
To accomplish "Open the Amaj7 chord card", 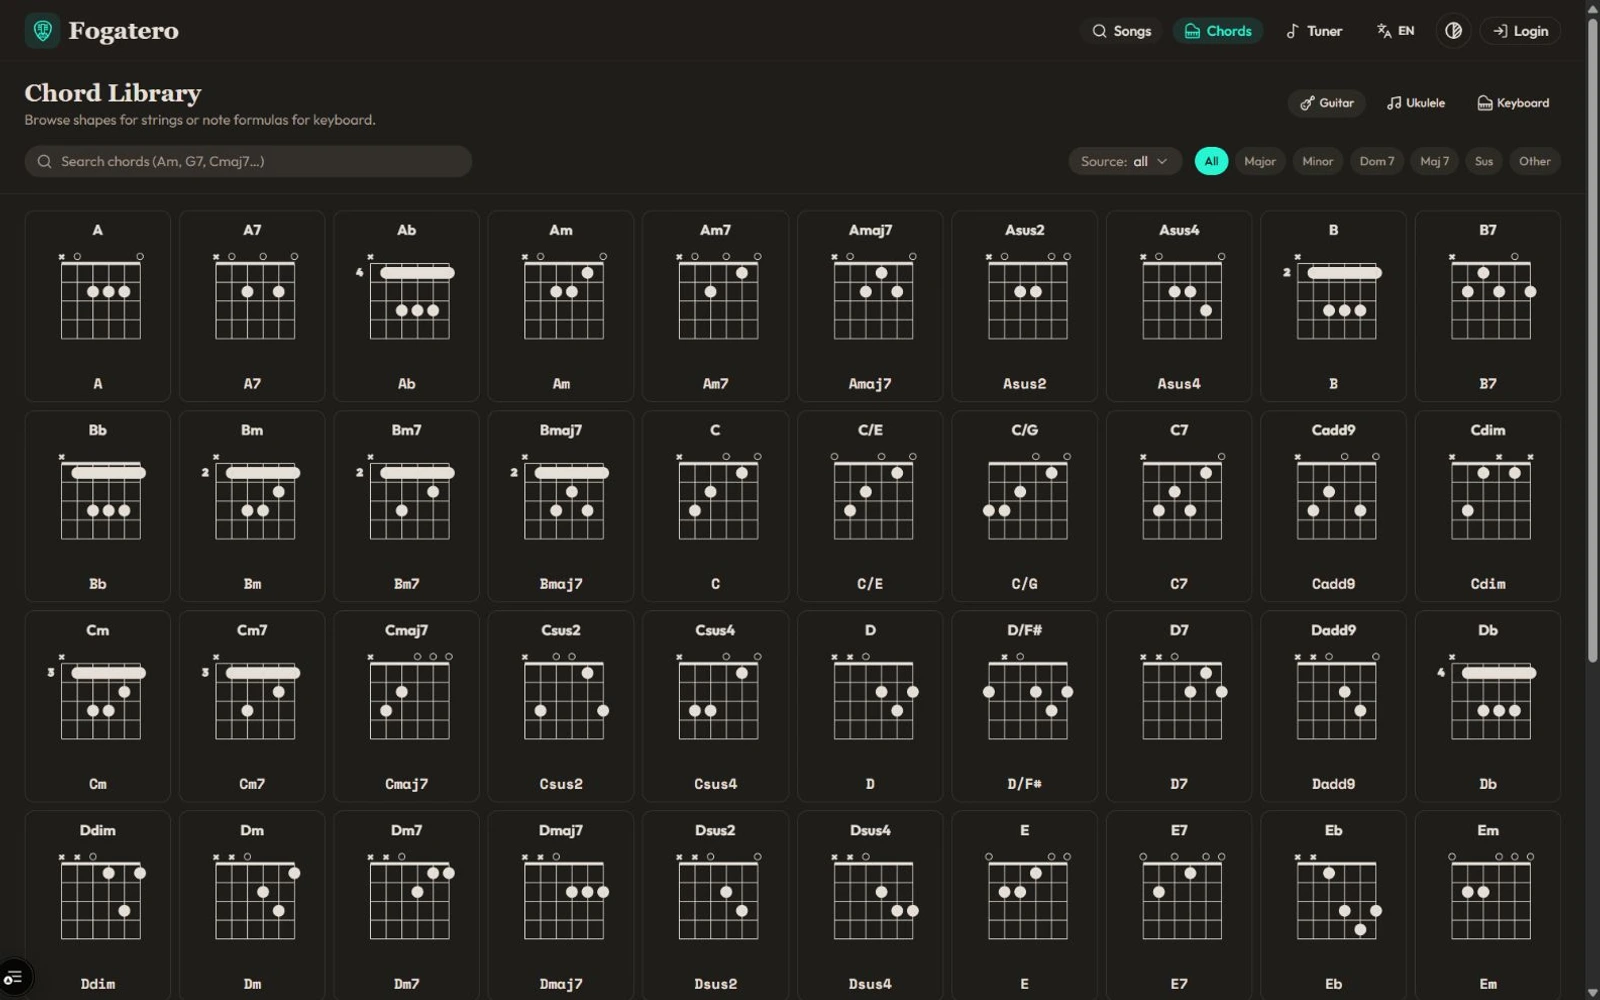I will tap(870, 306).
